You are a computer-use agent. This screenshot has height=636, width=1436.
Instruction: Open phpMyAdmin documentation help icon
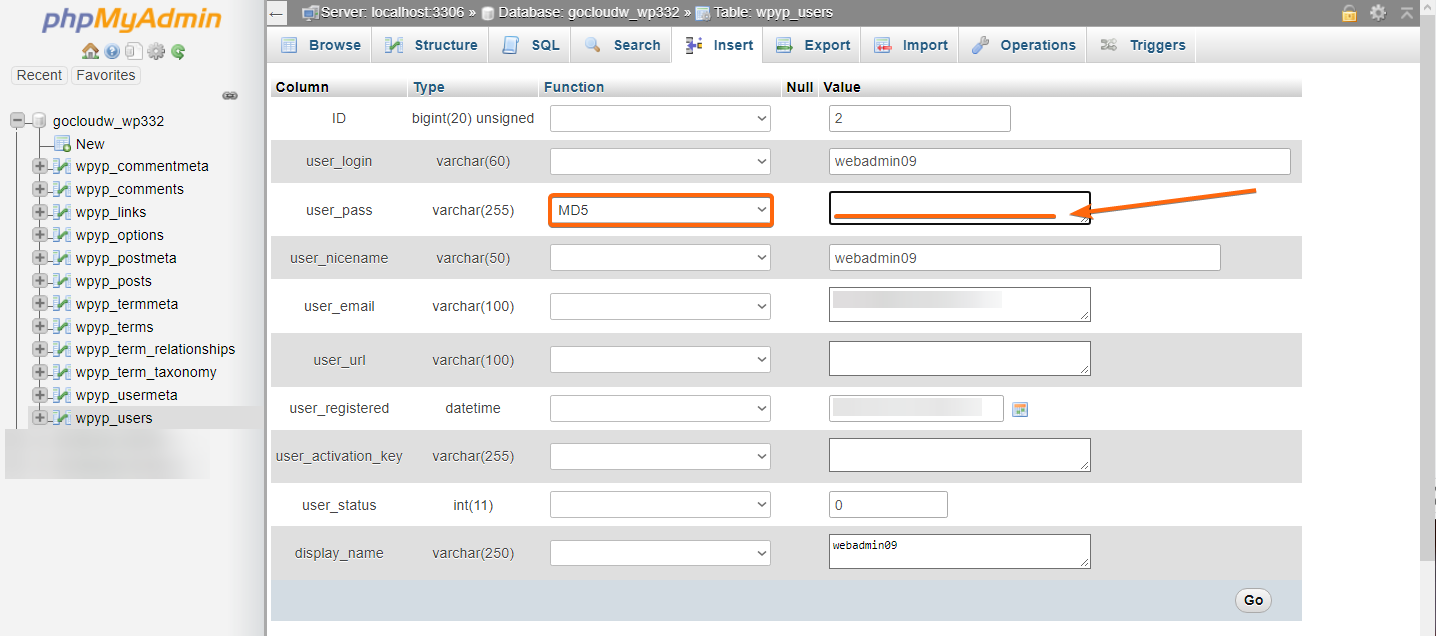tap(112, 52)
